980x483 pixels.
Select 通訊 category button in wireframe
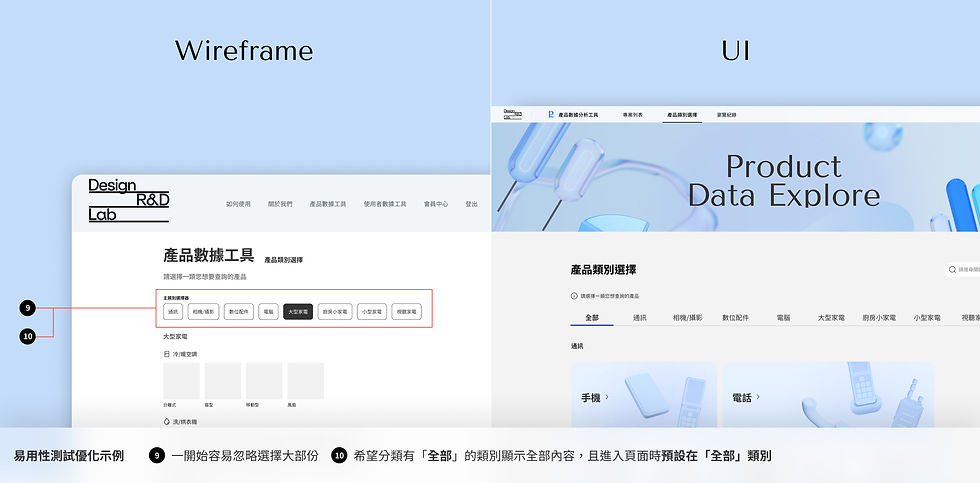pos(173,312)
